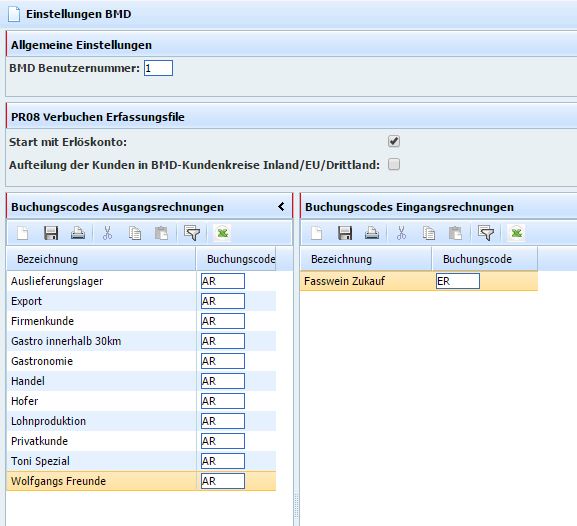Click the save icon in Ausgangsrechnungen toolbar

(x=51, y=233)
